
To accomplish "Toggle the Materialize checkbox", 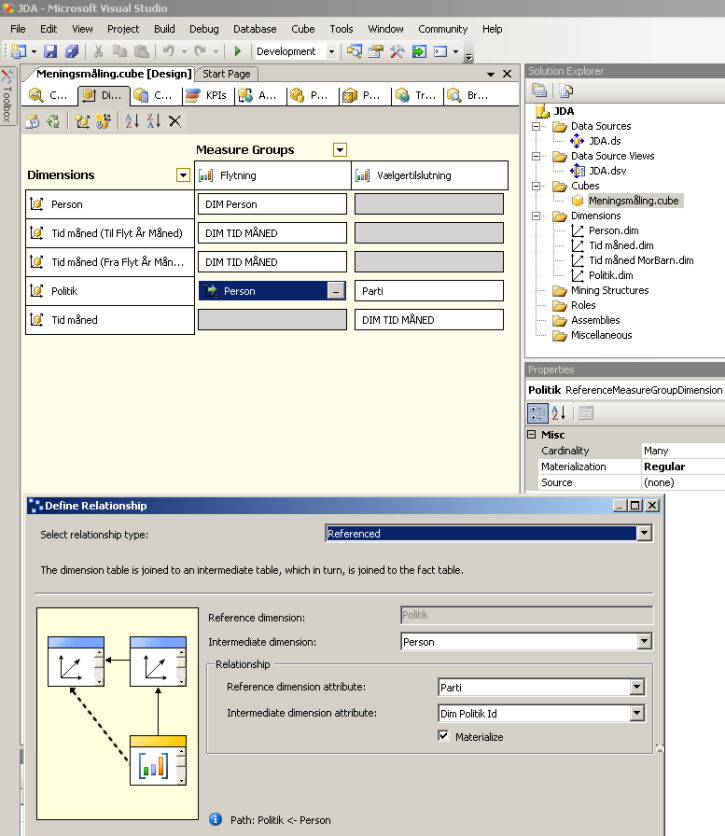I will click(x=443, y=736).
